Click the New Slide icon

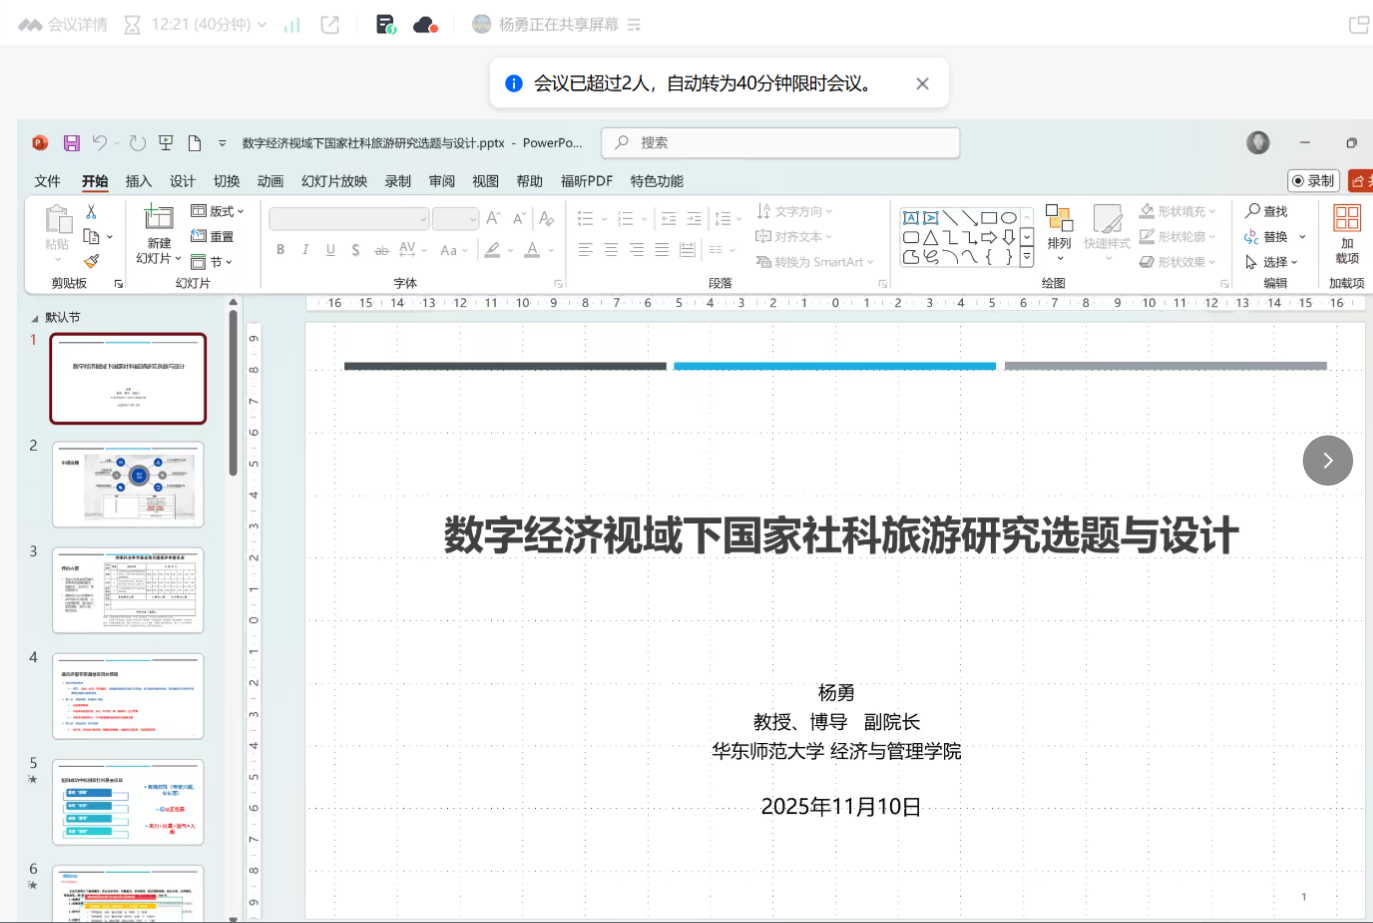(x=159, y=218)
